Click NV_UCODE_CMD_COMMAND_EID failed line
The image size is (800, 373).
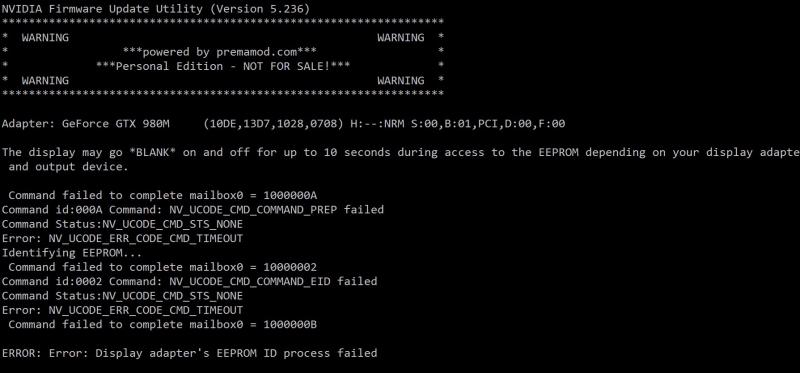189,281
